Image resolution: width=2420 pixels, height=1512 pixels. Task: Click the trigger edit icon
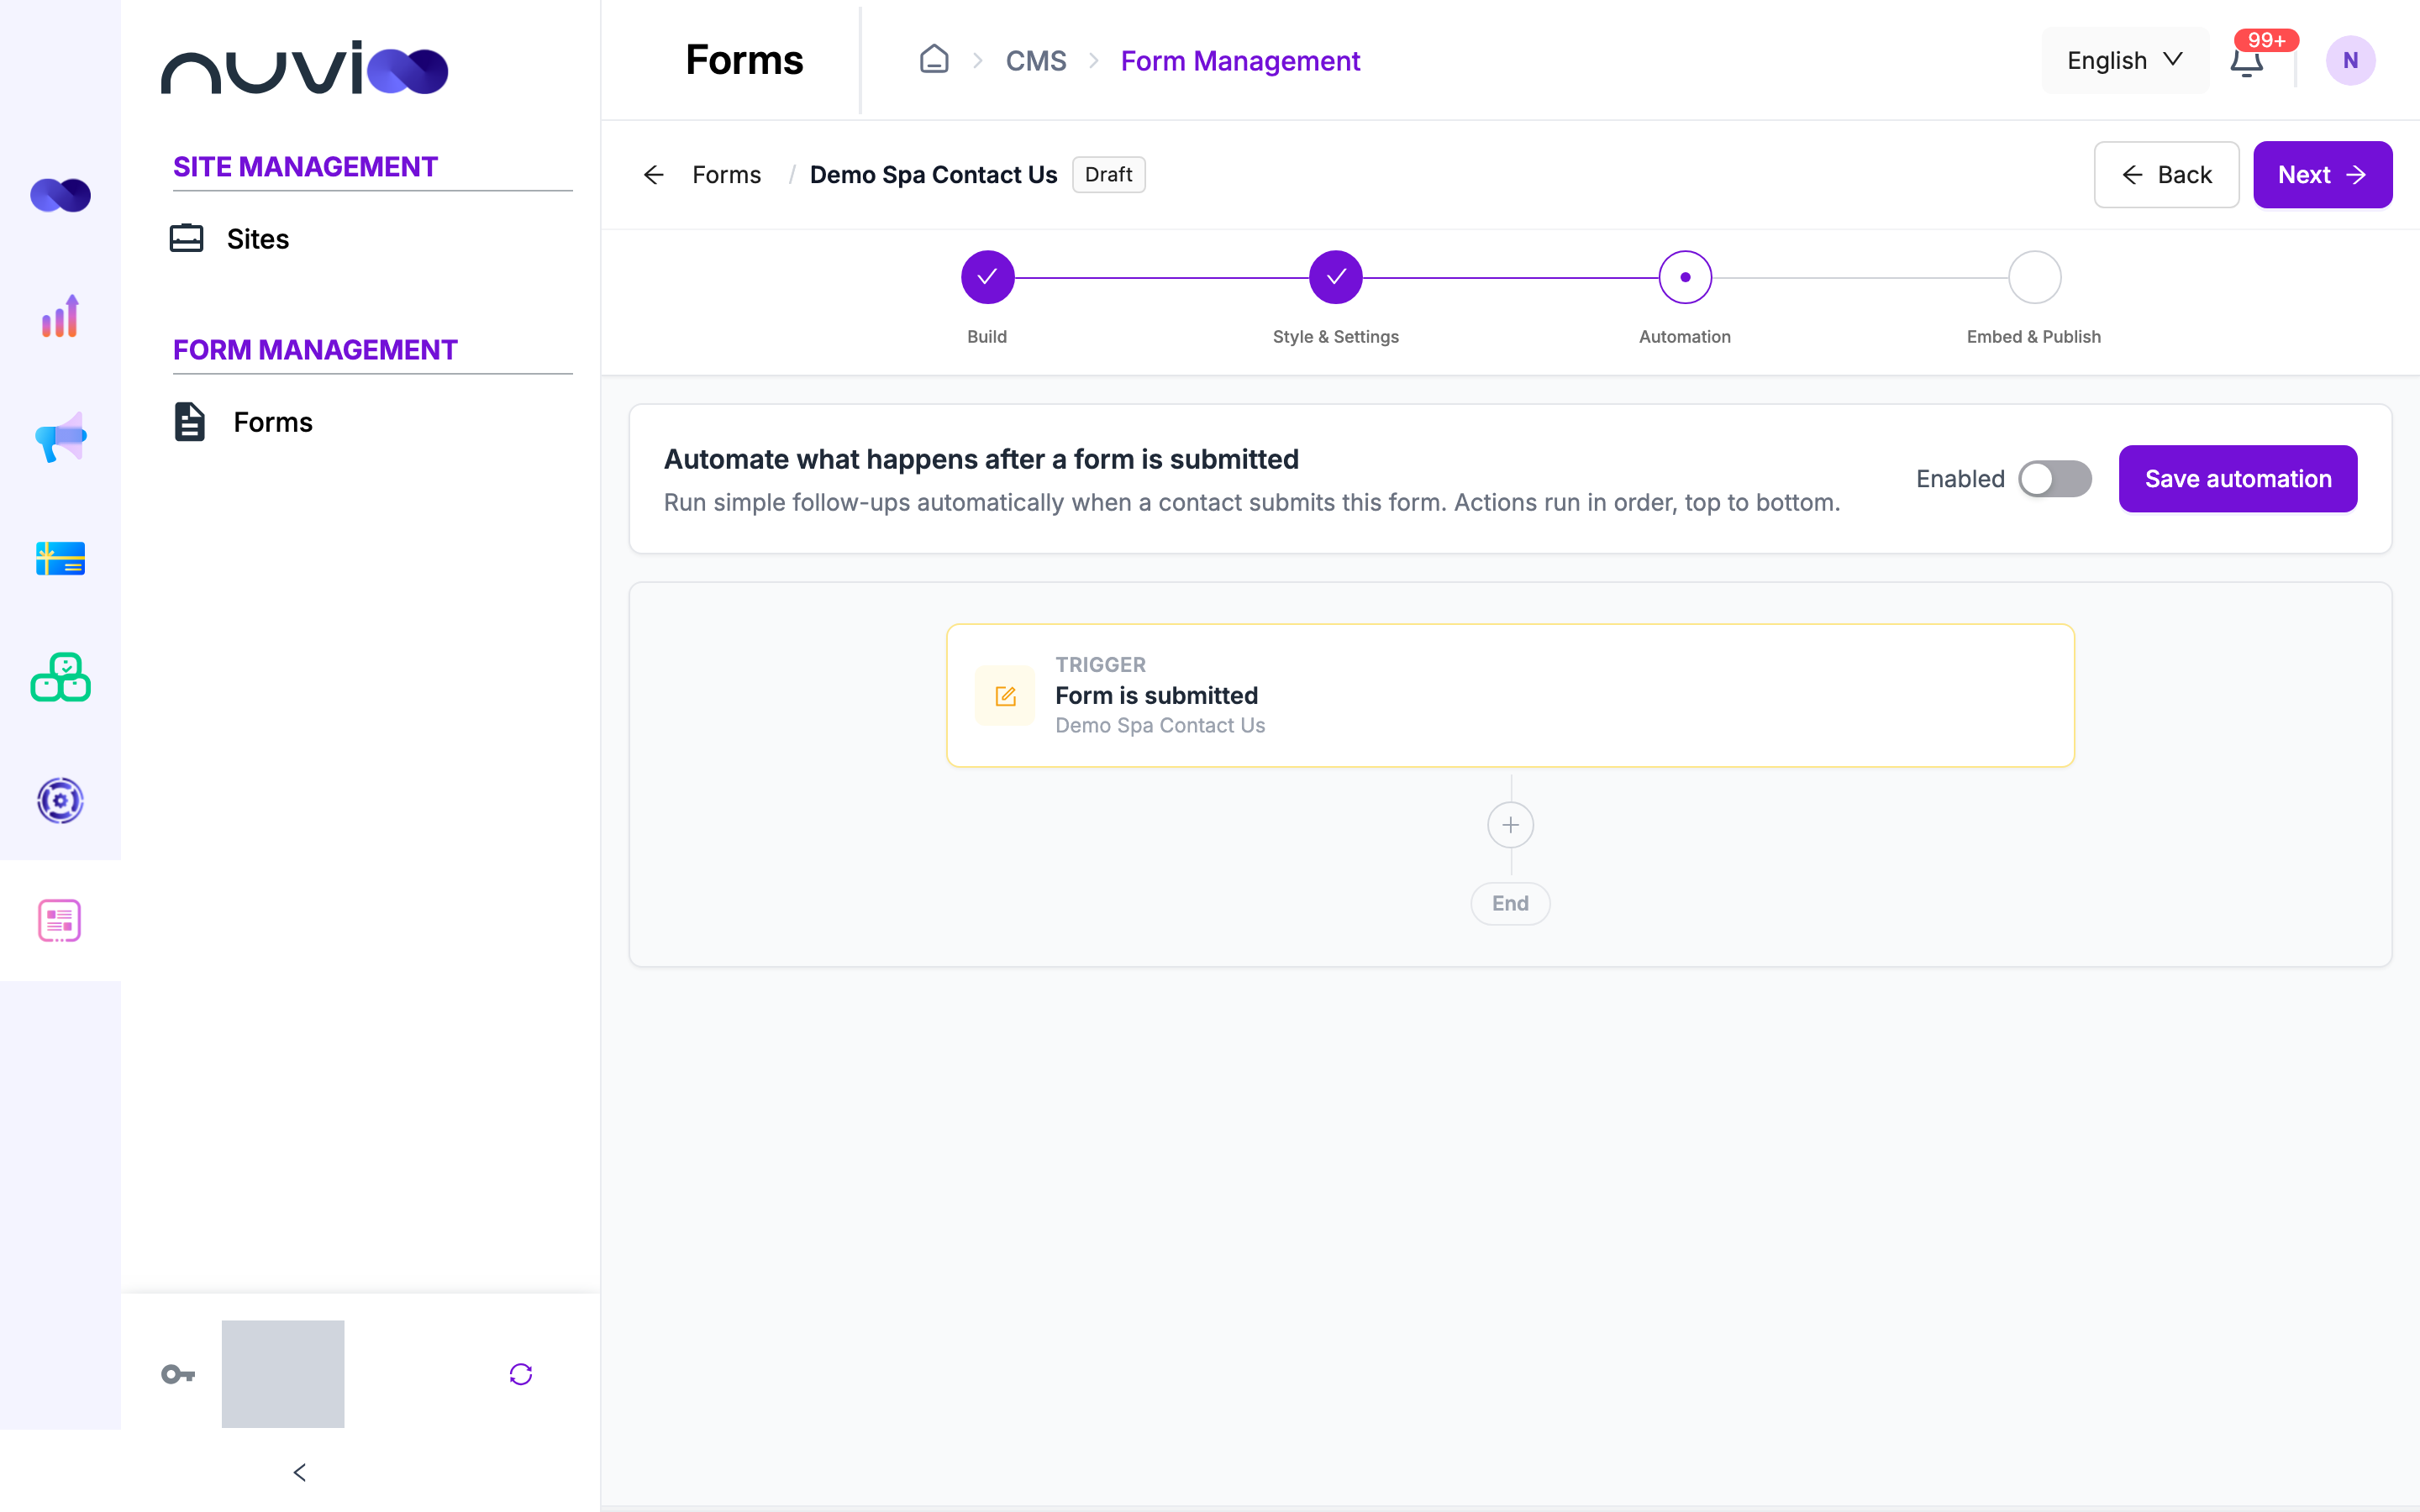pos(1005,696)
